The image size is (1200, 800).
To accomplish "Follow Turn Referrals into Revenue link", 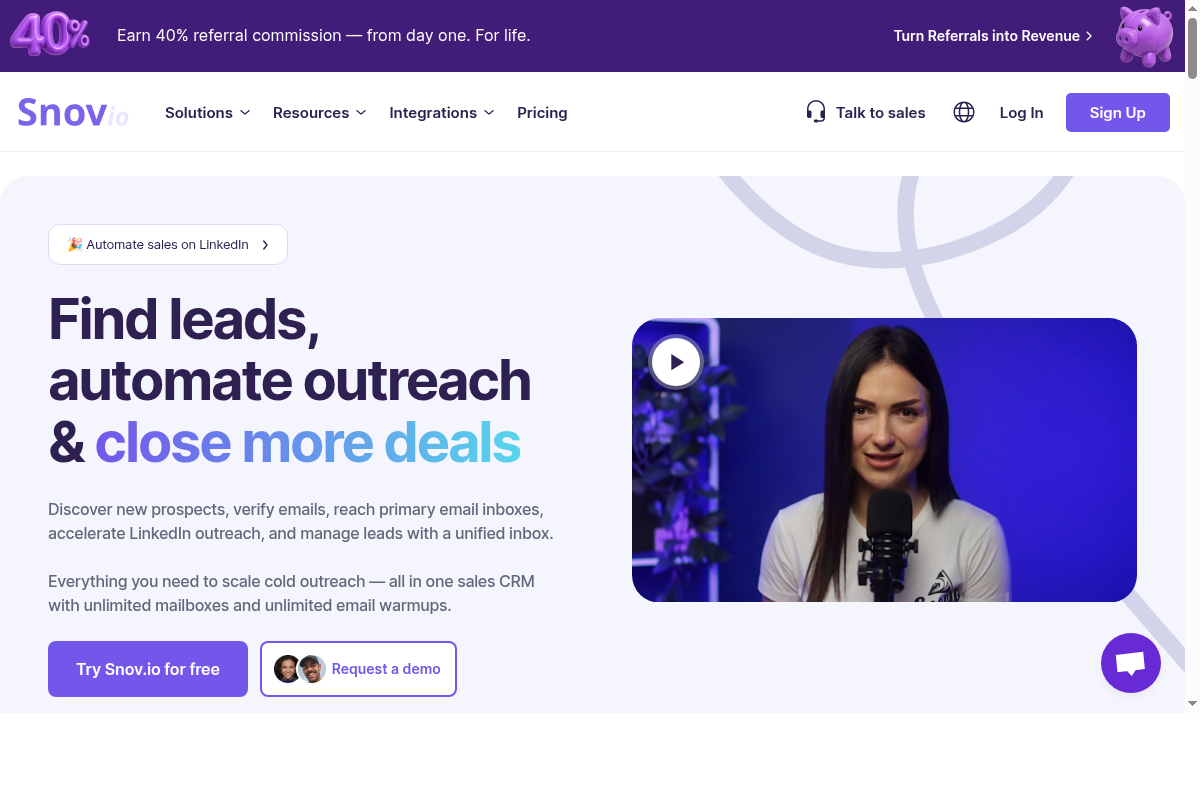I will point(993,36).
